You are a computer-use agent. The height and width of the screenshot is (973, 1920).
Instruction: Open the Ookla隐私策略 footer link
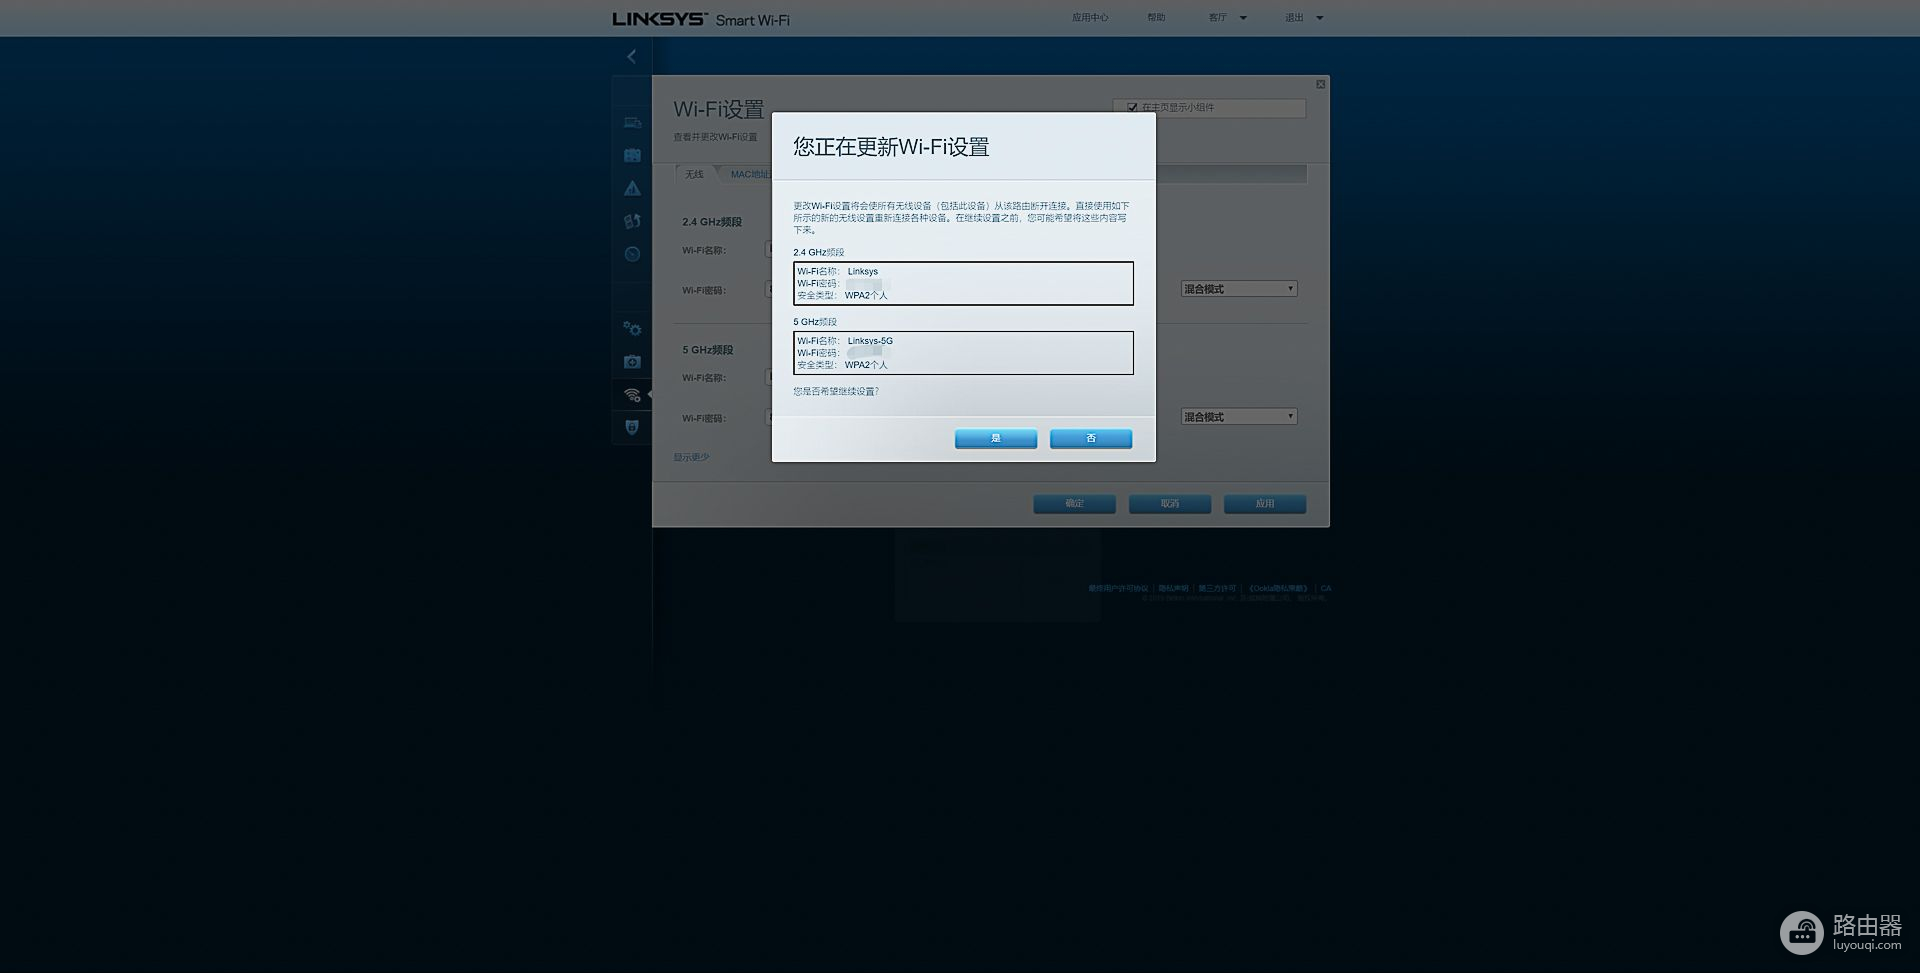1278,589
